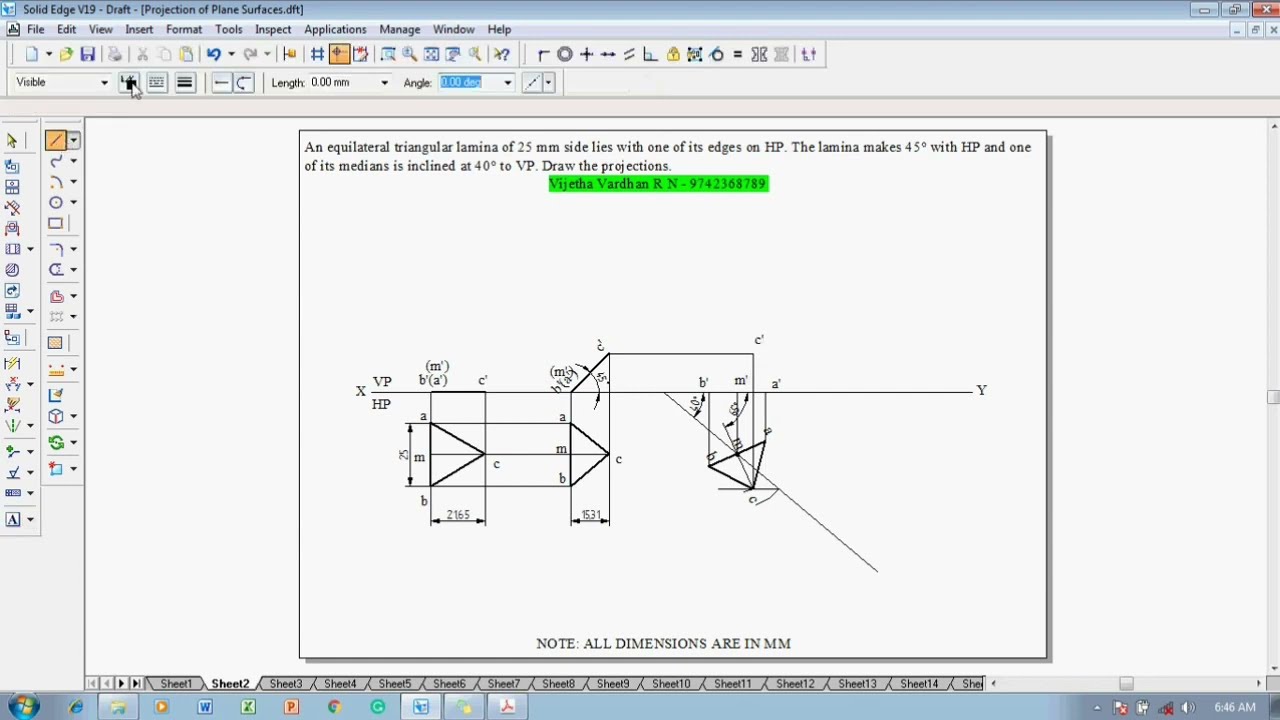Screen dimensions: 1280x720
Task: Open the File menu
Action: click(x=36, y=30)
